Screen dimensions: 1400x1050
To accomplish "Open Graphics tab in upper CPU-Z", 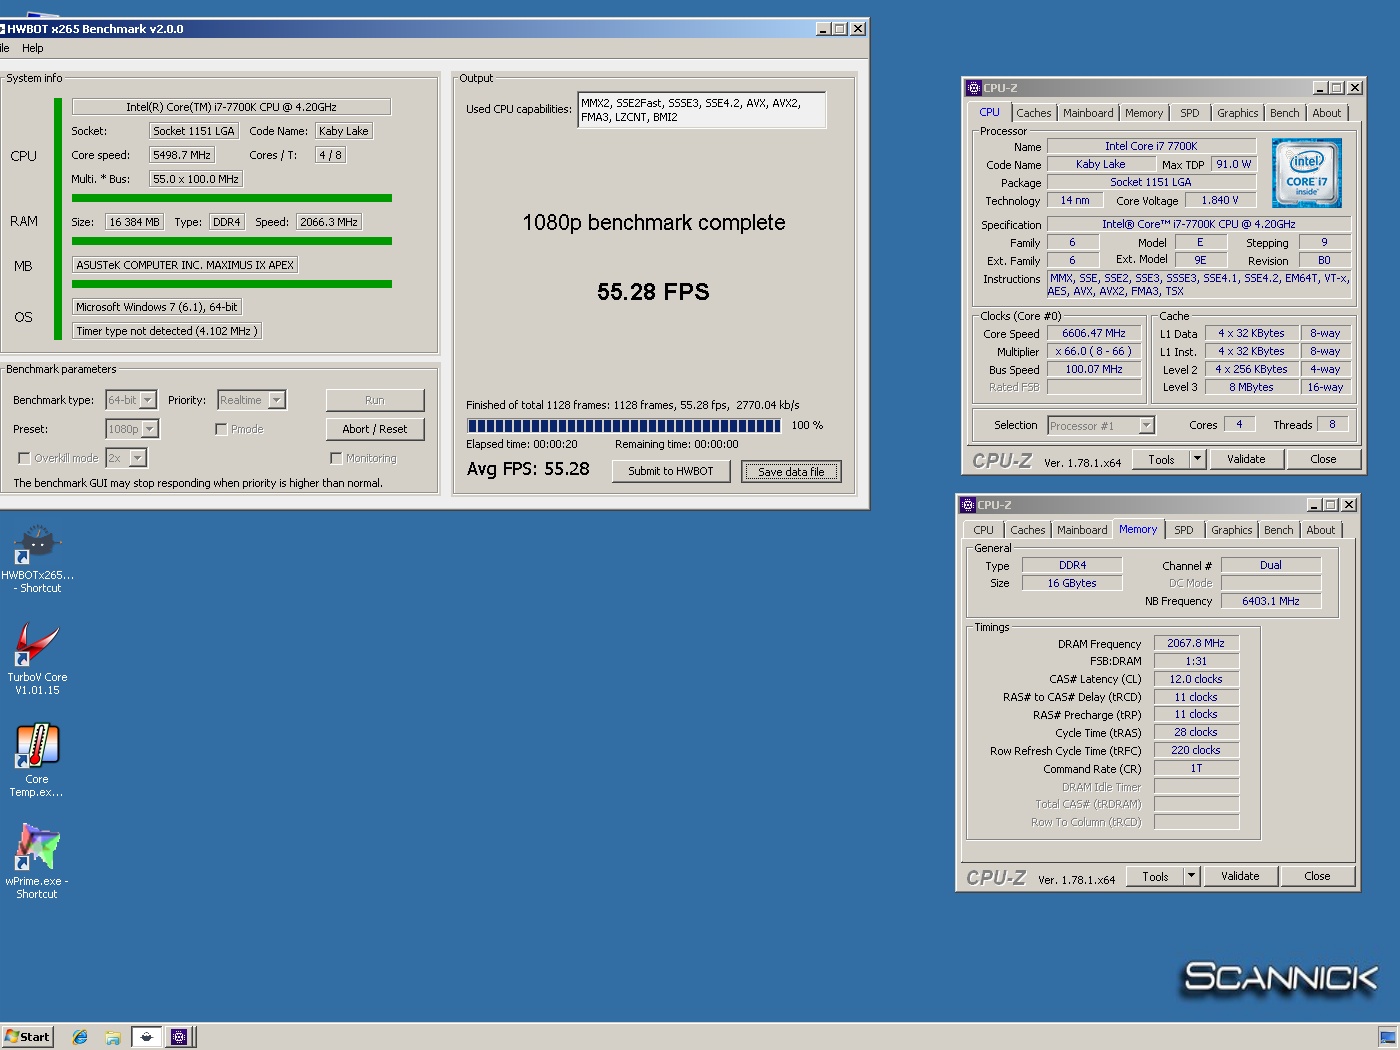I will point(1238,114).
